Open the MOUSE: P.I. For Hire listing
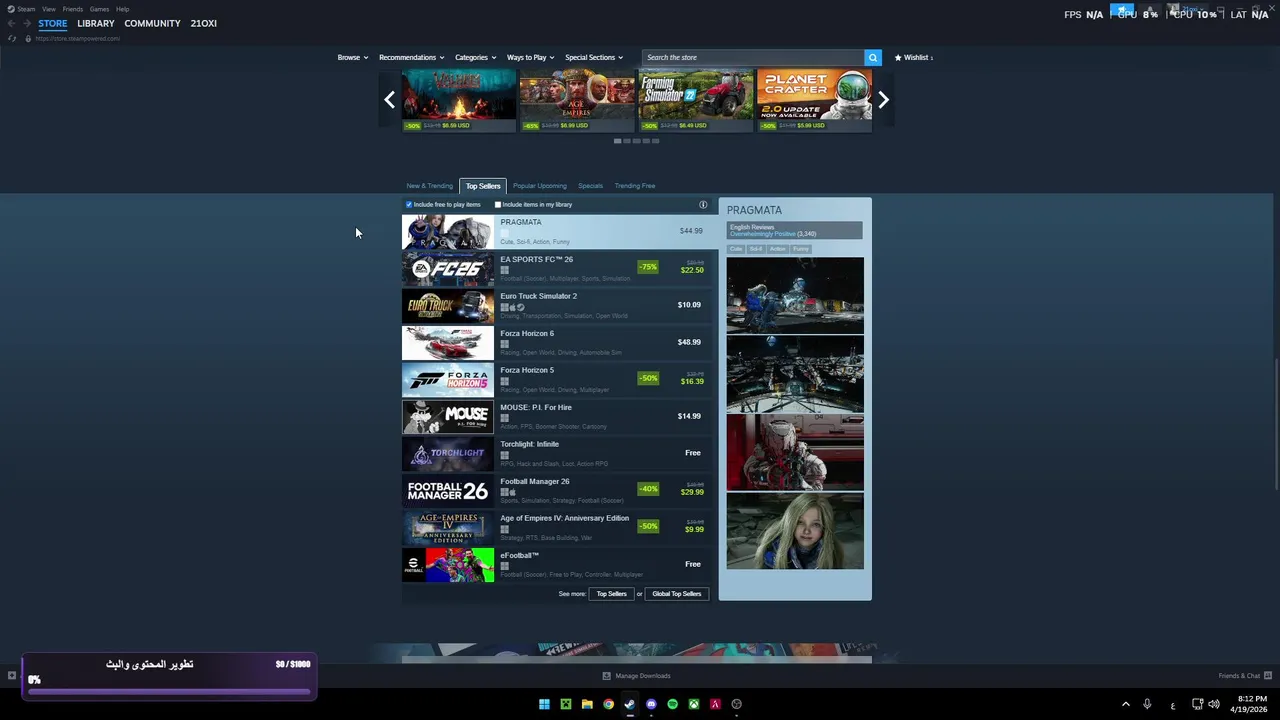This screenshot has width=1280, height=720. point(559,417)
